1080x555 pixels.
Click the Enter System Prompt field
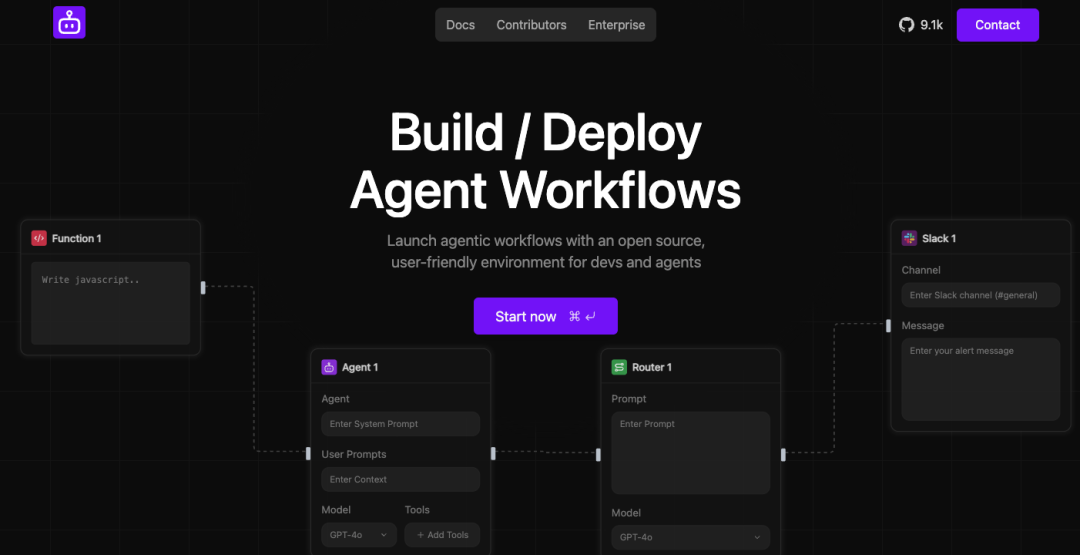tap(400, 424)
